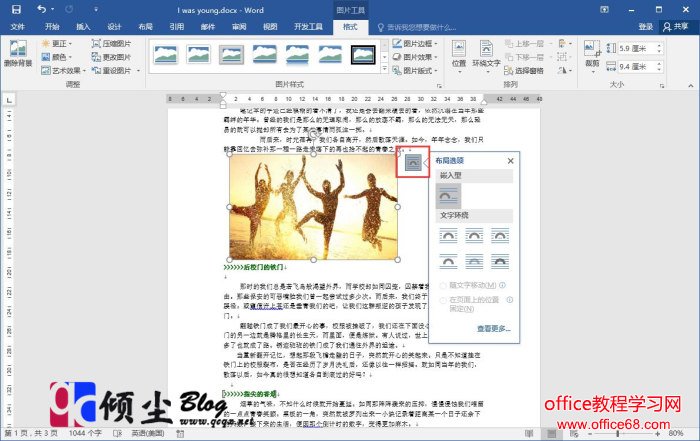700x441 pixels.
Task: Open the dropdown arrow next to Undo
Action: coord(53,9)
